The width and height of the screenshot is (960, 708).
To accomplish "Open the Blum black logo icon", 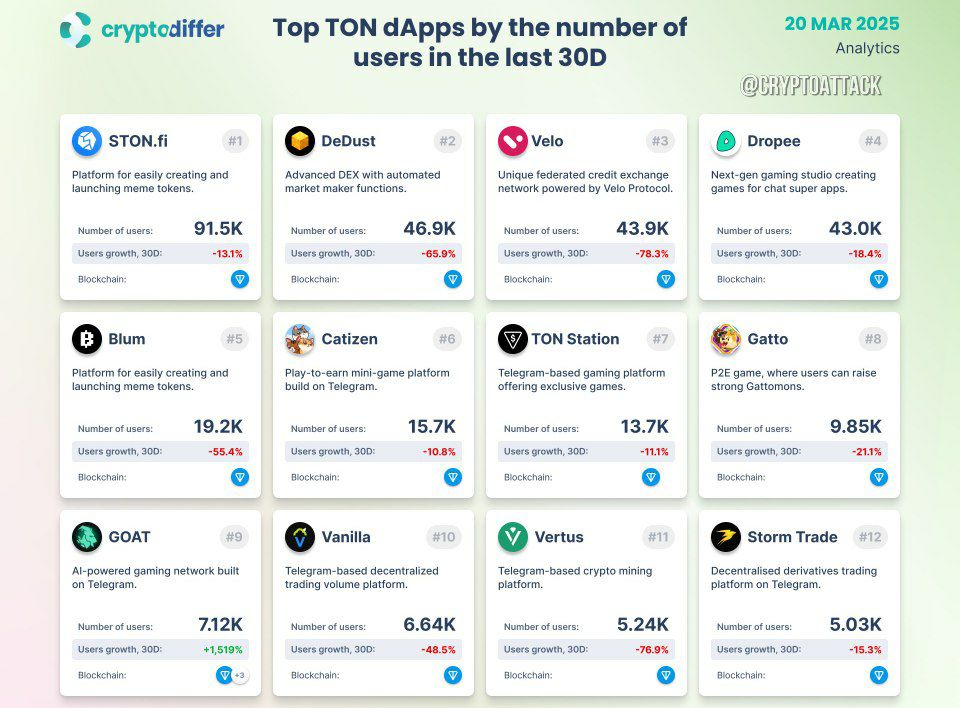I will point(87,339).
